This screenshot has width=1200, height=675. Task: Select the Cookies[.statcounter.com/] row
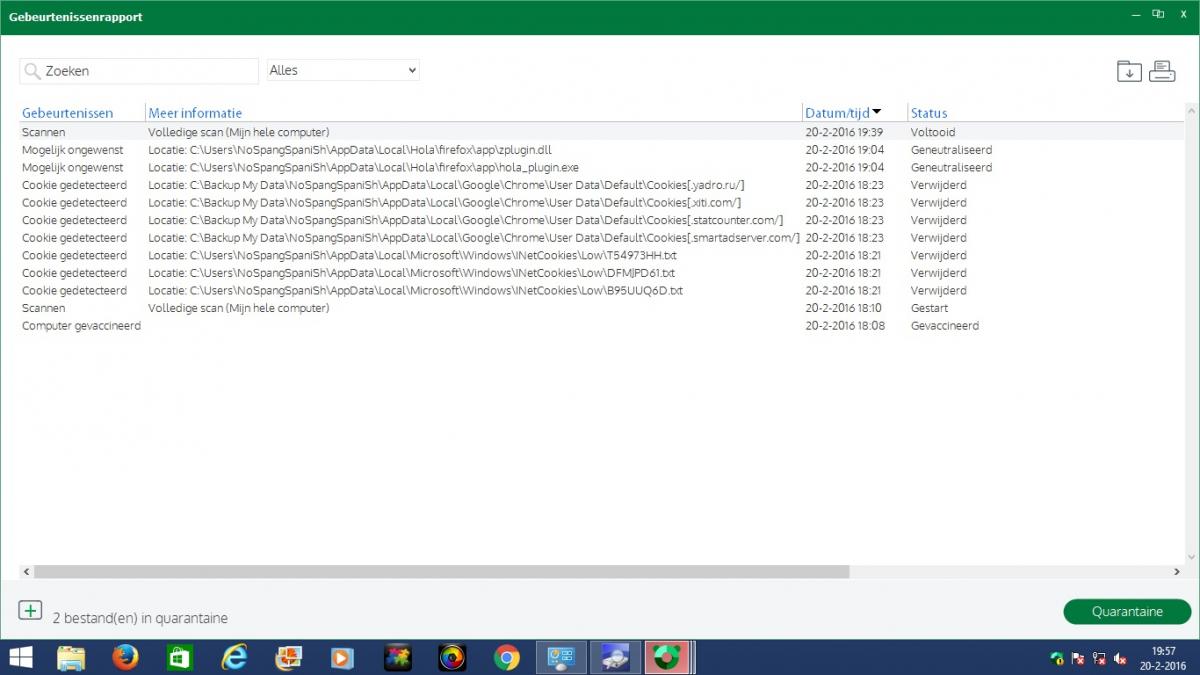[x=602, y=220]
